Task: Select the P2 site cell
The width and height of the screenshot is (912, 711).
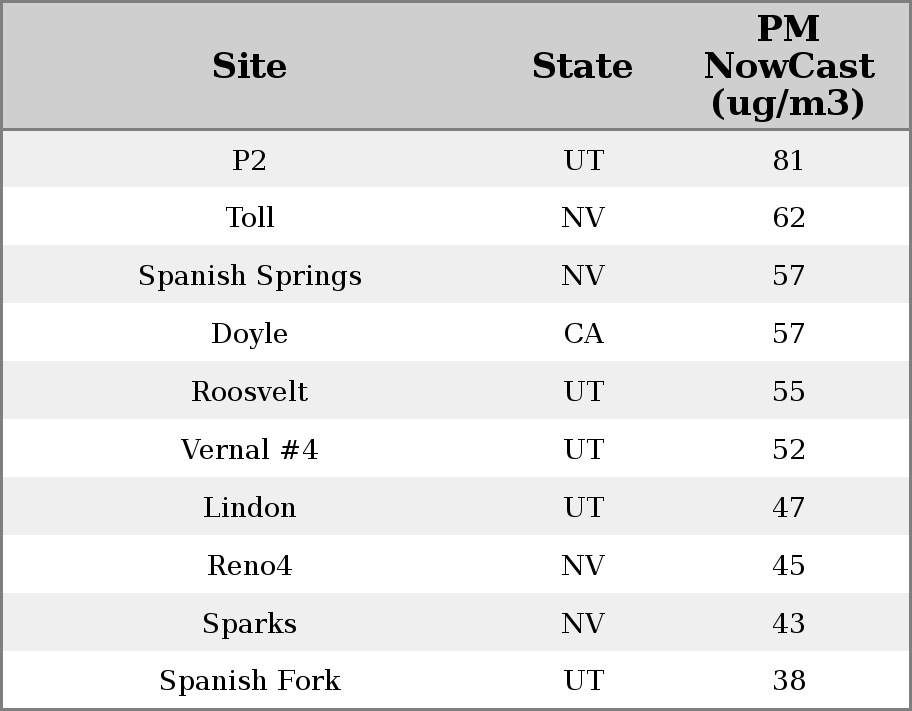Action: 250,161
